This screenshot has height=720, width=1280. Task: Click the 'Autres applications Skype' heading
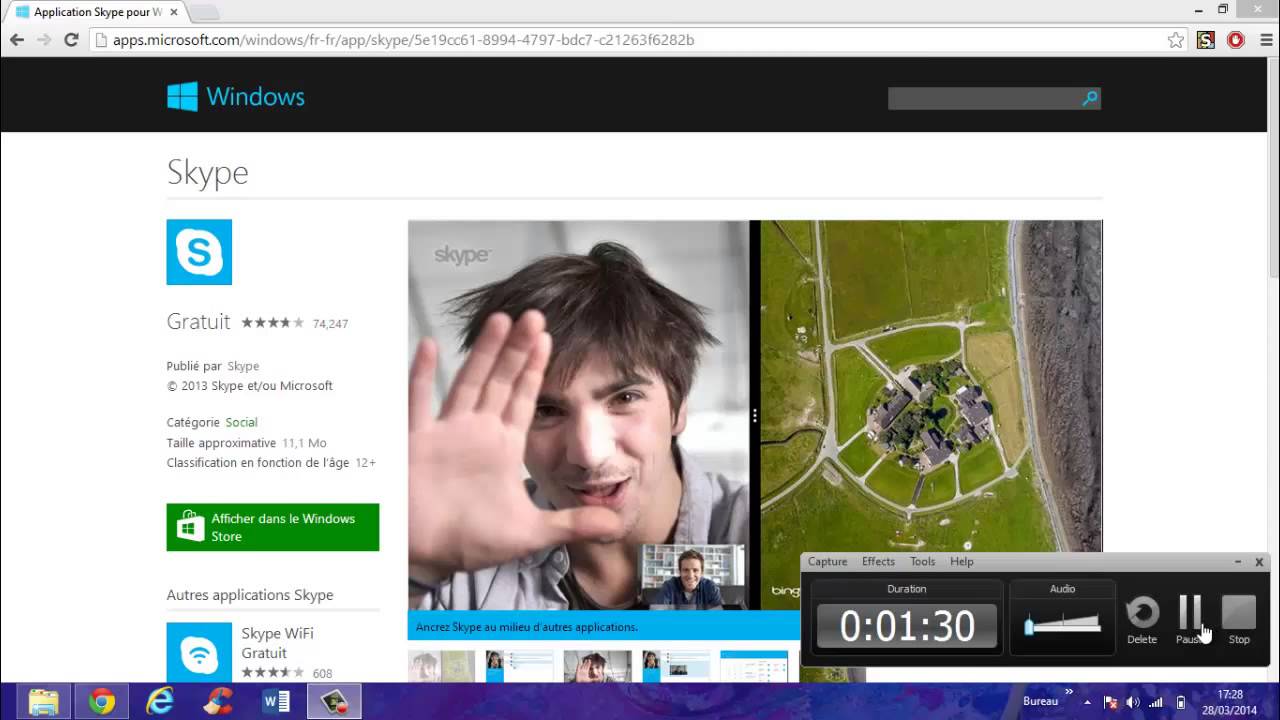250,595
